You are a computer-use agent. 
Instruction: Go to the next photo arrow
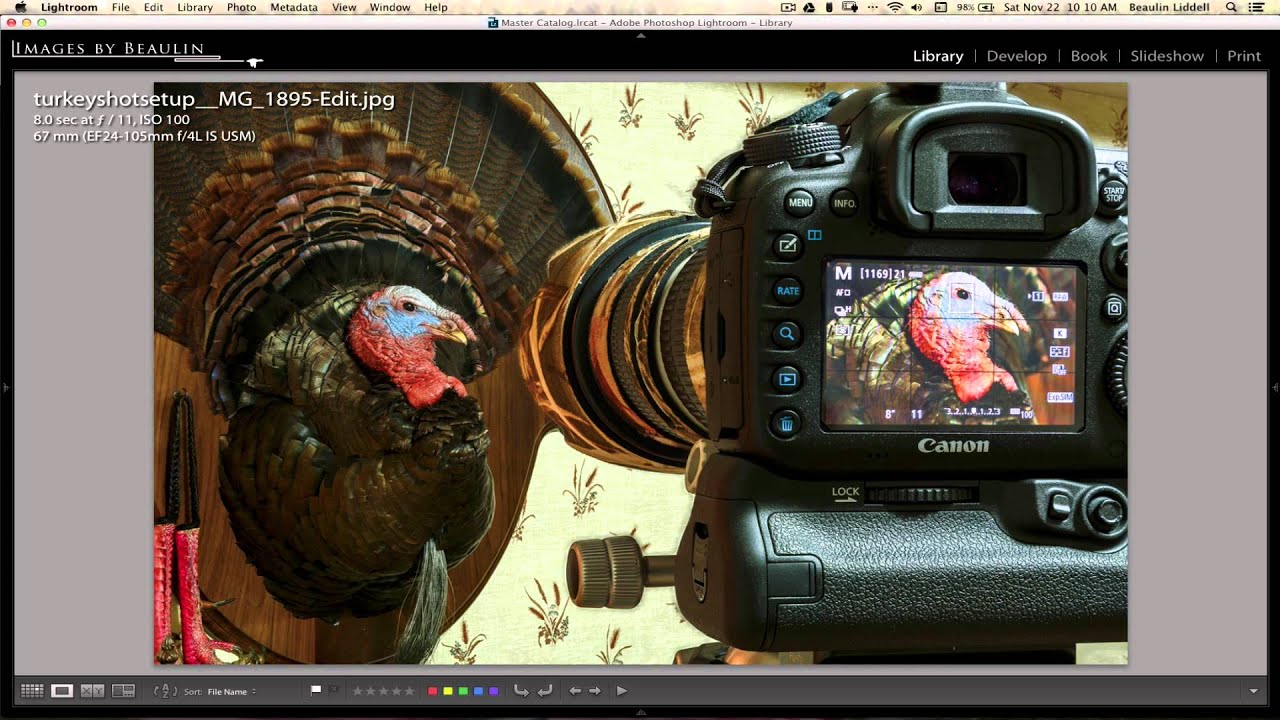coord(595,690)
